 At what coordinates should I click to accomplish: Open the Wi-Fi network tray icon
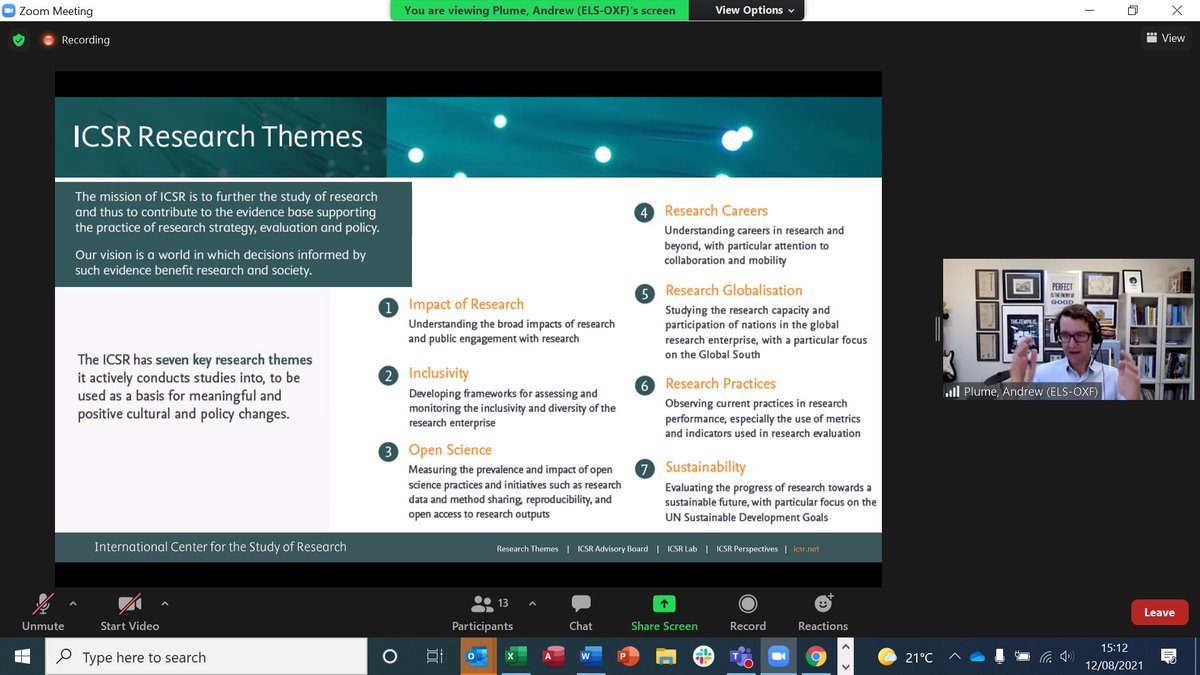coord(1046,657)
